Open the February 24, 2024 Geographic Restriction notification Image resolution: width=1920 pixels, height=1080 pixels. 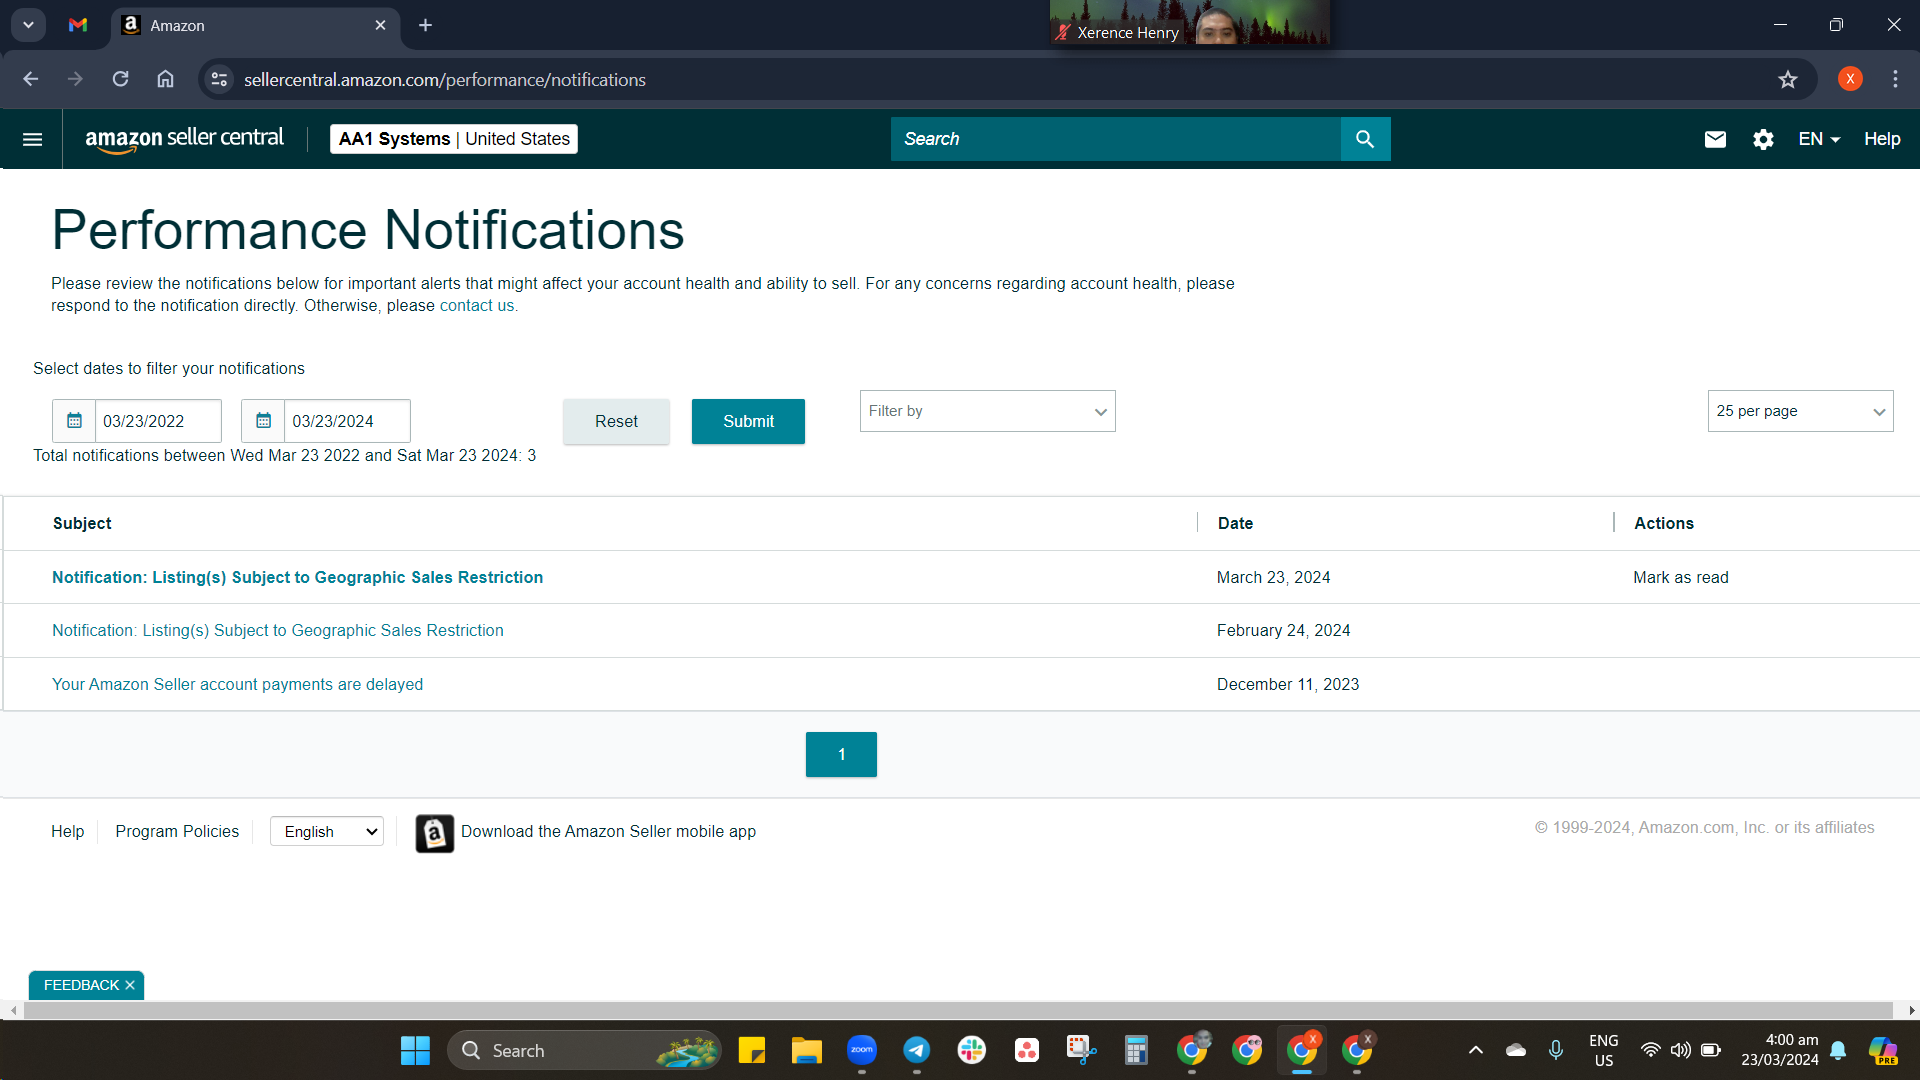tap(278, 630)
